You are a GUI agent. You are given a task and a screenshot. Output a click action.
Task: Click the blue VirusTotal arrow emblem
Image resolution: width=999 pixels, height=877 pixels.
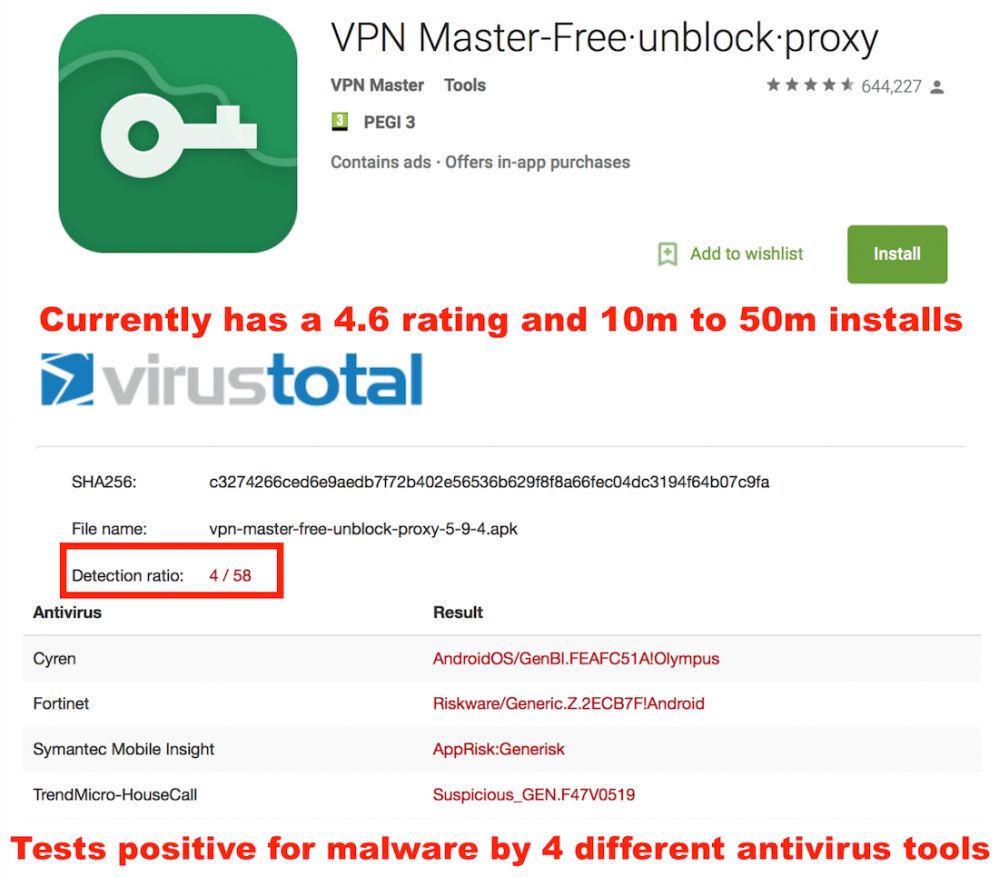coord(67,380)
